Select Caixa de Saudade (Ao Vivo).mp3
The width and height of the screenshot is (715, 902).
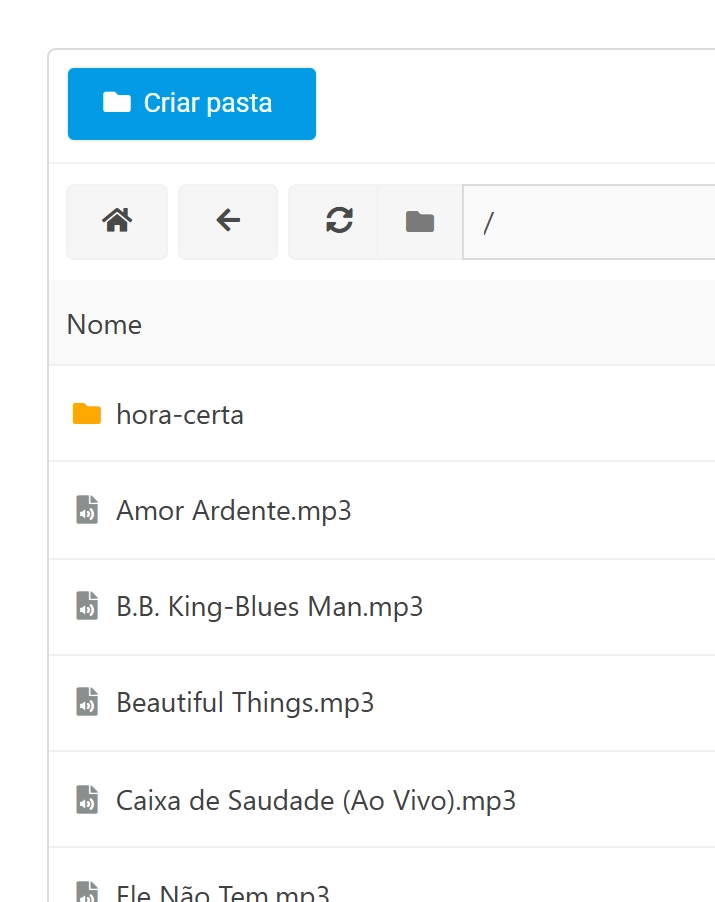[315, 799]
